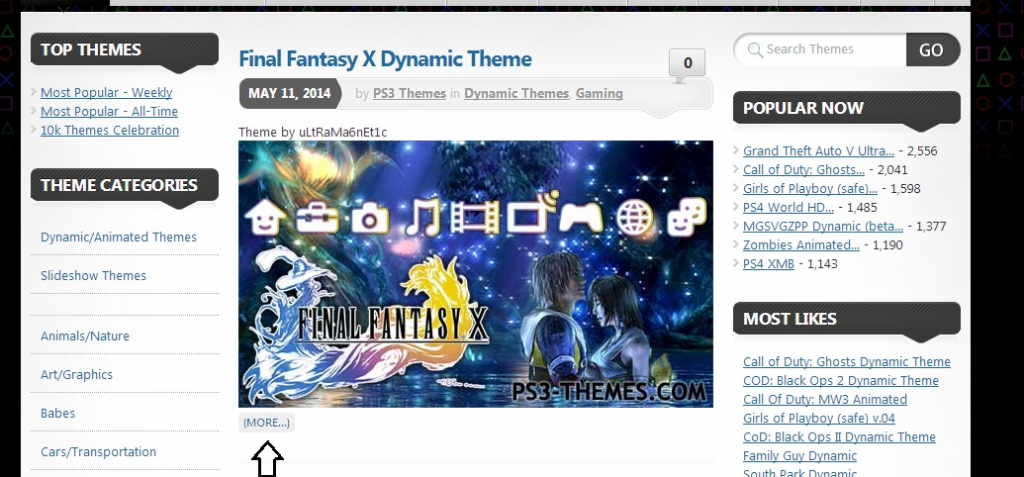Image resolution: width=1024 pixels, height=477 pixels.
Task: Open the Final Fantasy X Dynamic Theme title
Action: tap(385, 59)
